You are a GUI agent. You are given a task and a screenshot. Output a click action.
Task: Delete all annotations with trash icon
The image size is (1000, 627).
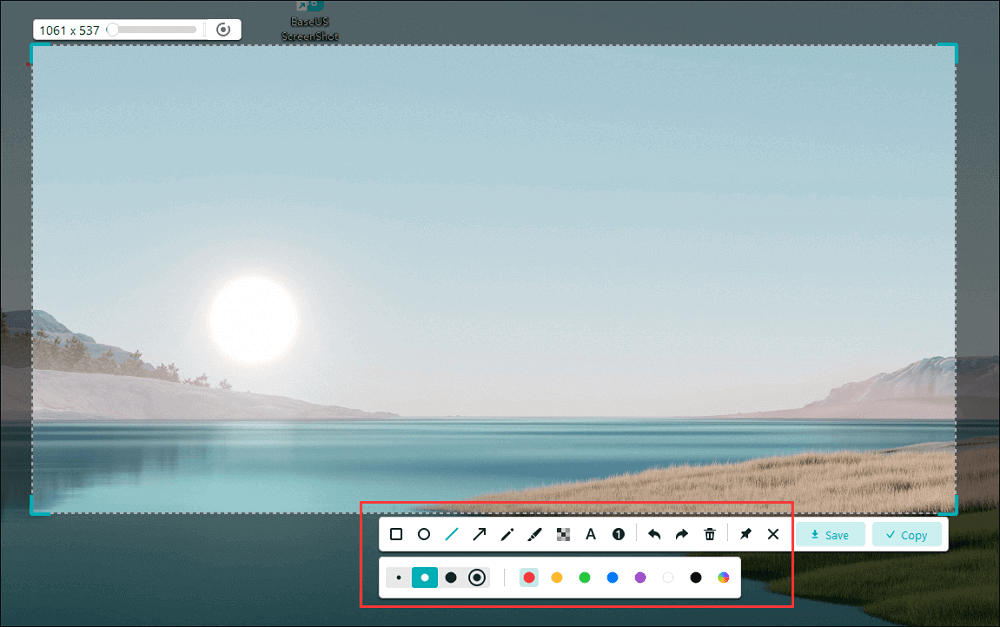[709, 534]
